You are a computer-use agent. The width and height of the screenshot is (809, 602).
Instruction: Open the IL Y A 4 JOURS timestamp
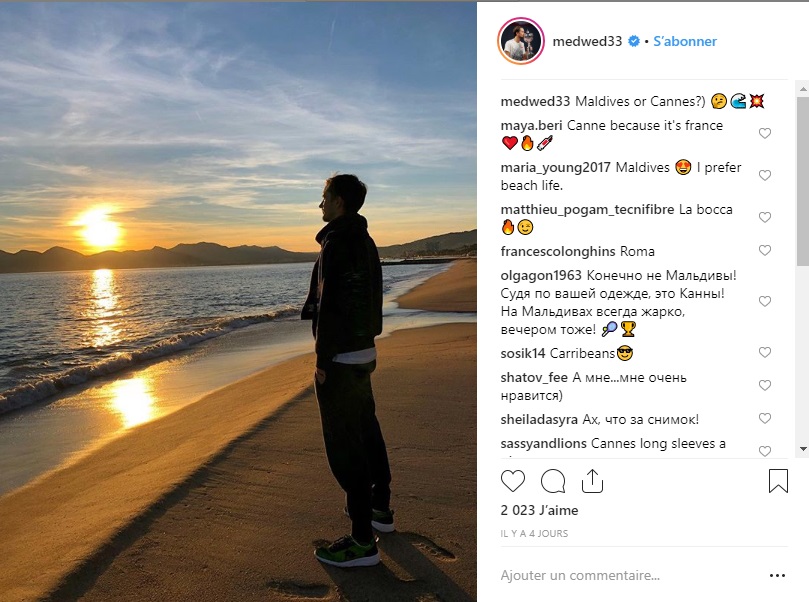click(x=534, y=533)
